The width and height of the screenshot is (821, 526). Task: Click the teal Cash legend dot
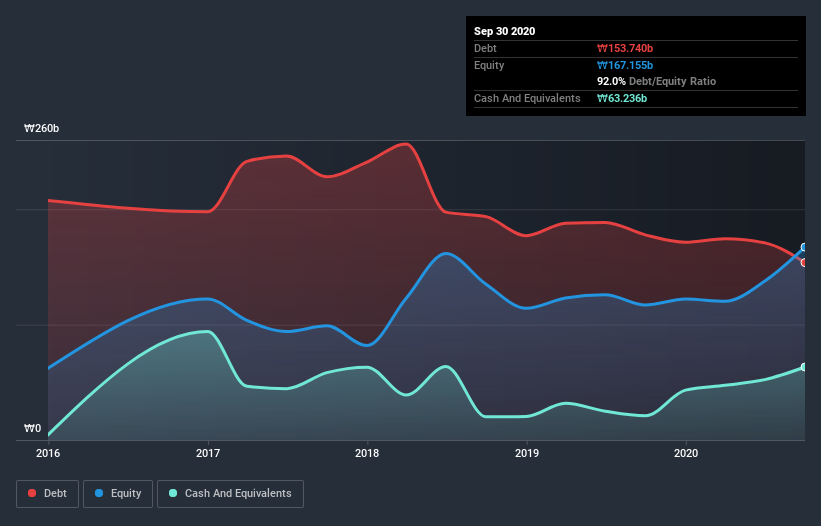(173, 493)
